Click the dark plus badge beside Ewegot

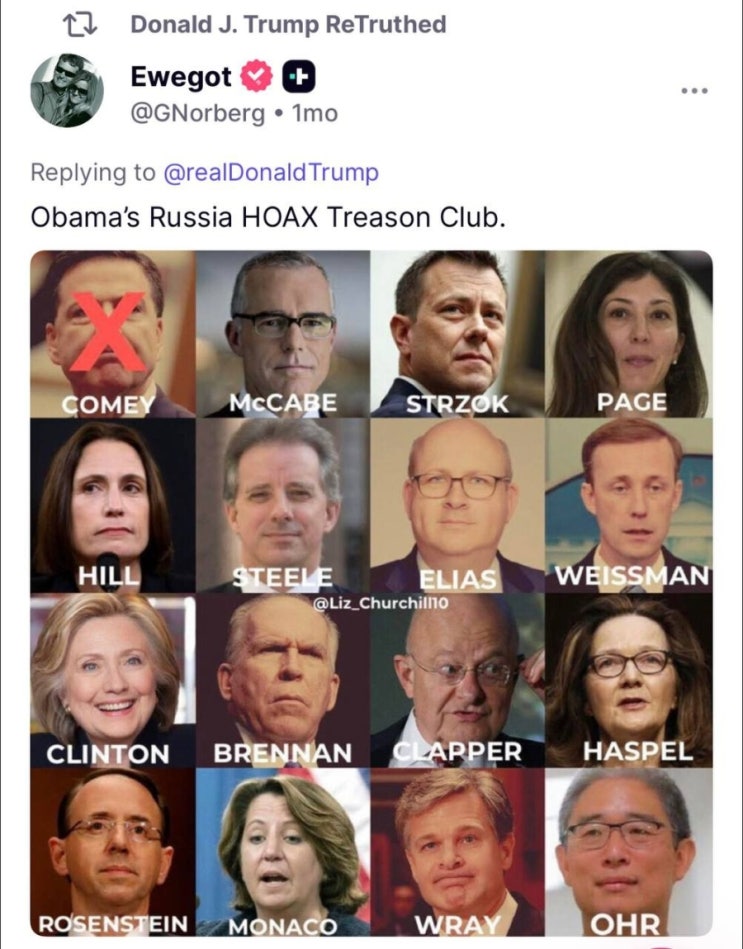(299, 76)
